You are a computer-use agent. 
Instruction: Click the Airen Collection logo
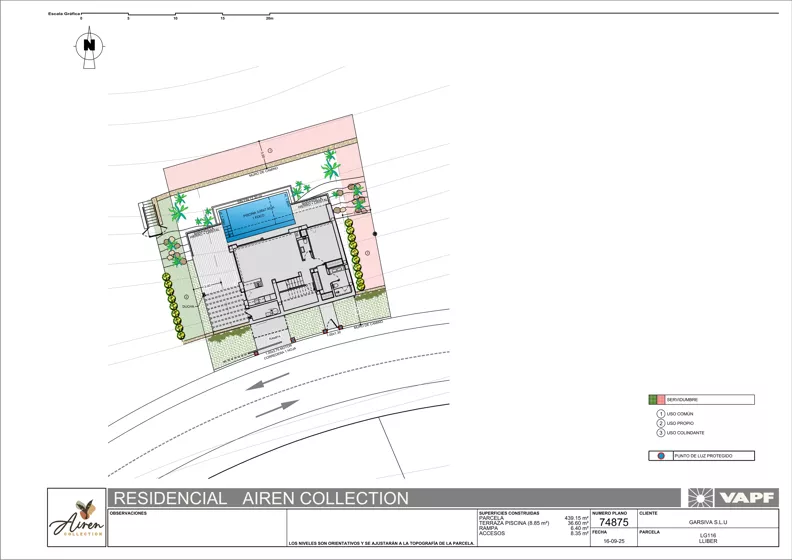click(x=77, y=518)
